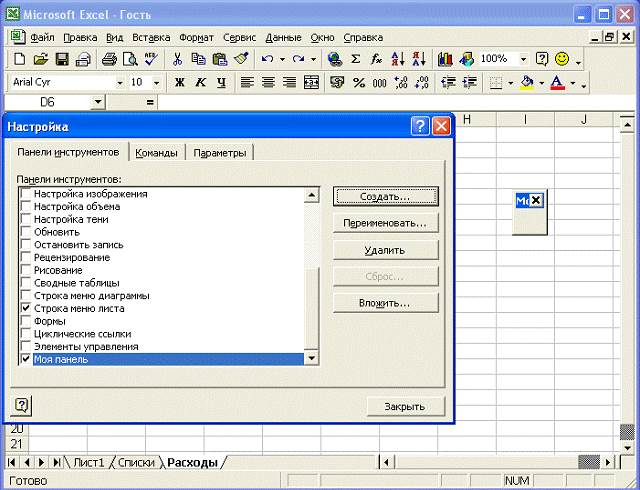The image size is (640, 490).
Task: Toggle italic К formatting
Action: tap(200, 83)
